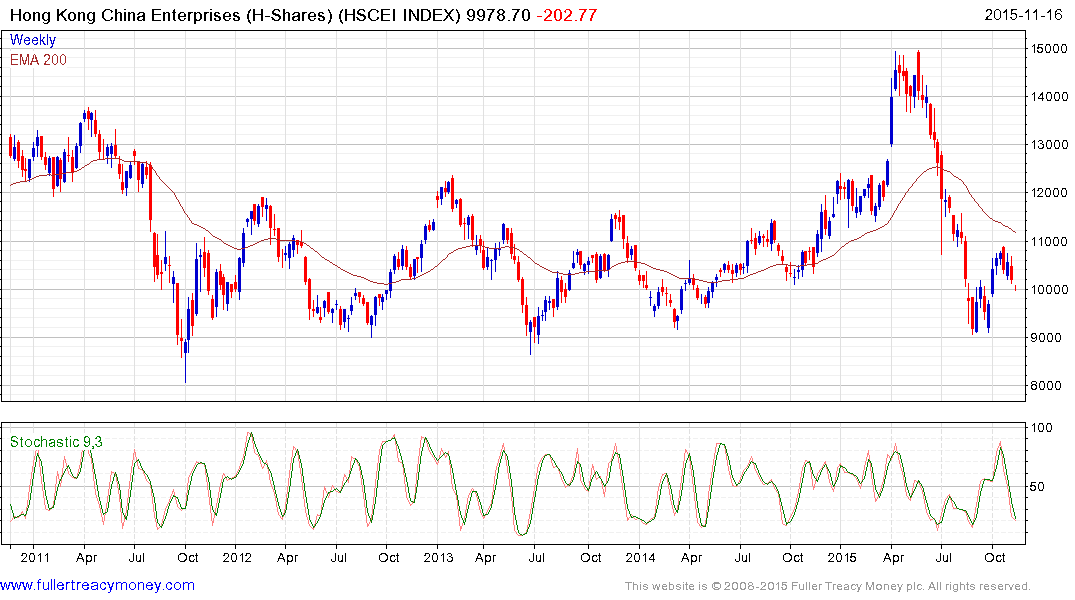Click the 2015 year label on time axis

pyautogui.click(x=842, y=557)
